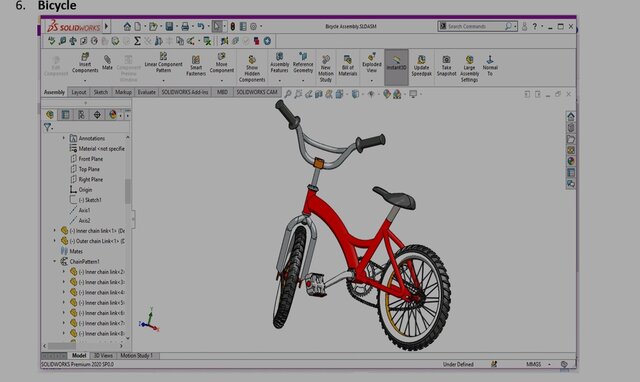The height and width of the screenshot is (382, 640).
Task: Activate the Select cursor tool
Action: 217,27
